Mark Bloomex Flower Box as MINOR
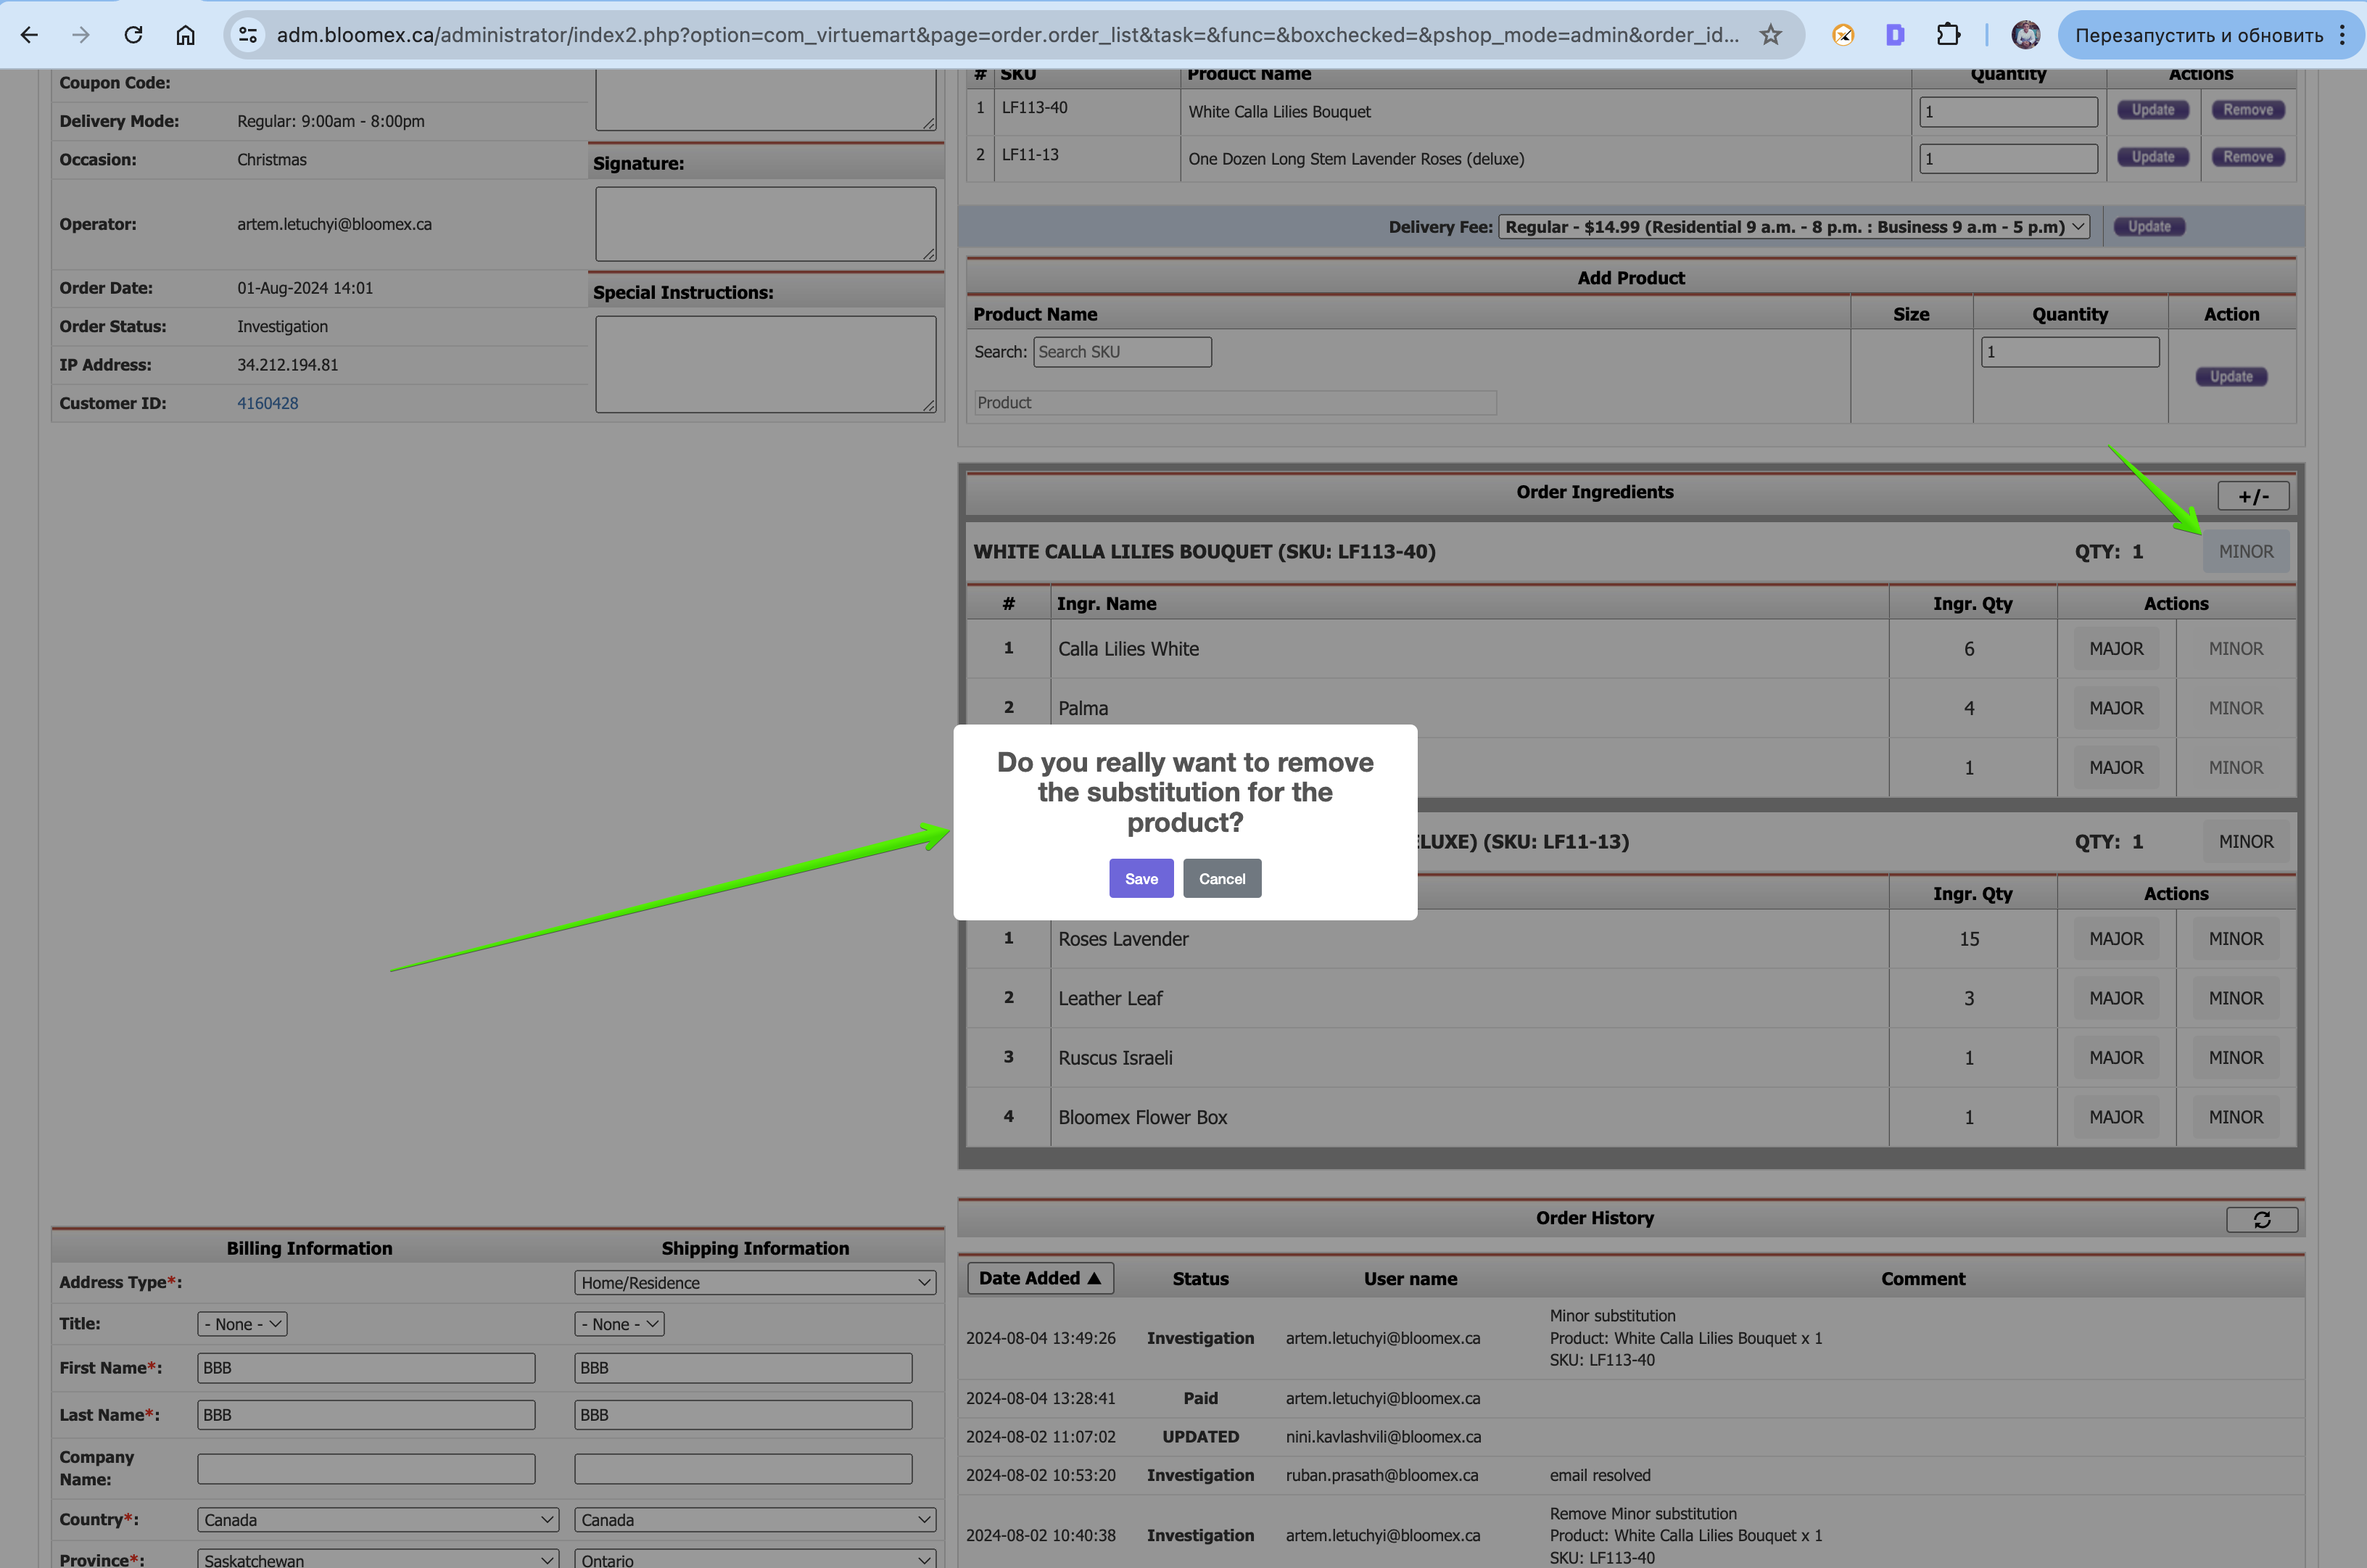The image size is (2367, 1568). tap(2236, 1117)
